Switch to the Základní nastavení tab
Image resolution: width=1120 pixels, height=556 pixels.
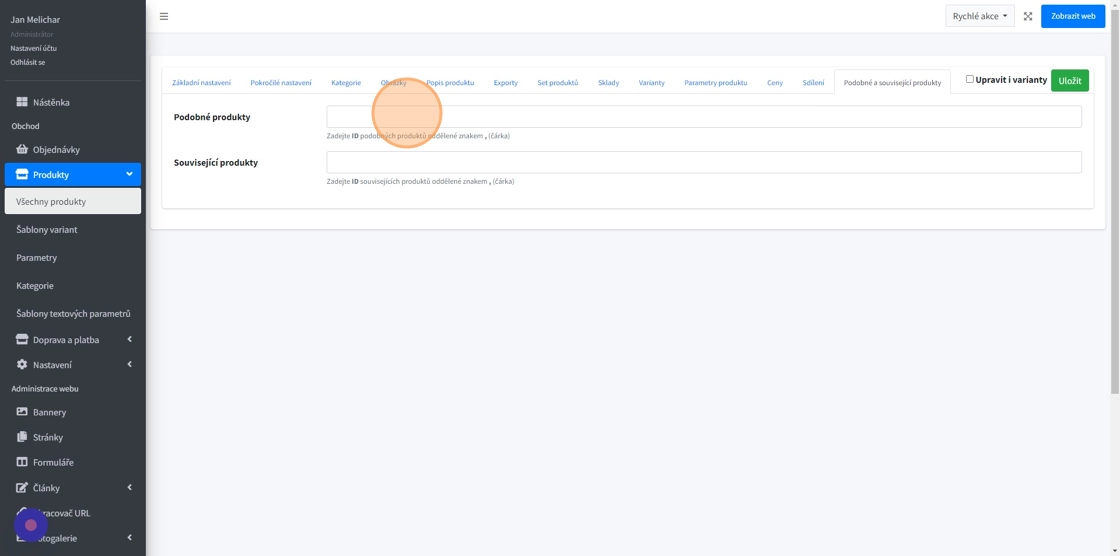point(201,83)
